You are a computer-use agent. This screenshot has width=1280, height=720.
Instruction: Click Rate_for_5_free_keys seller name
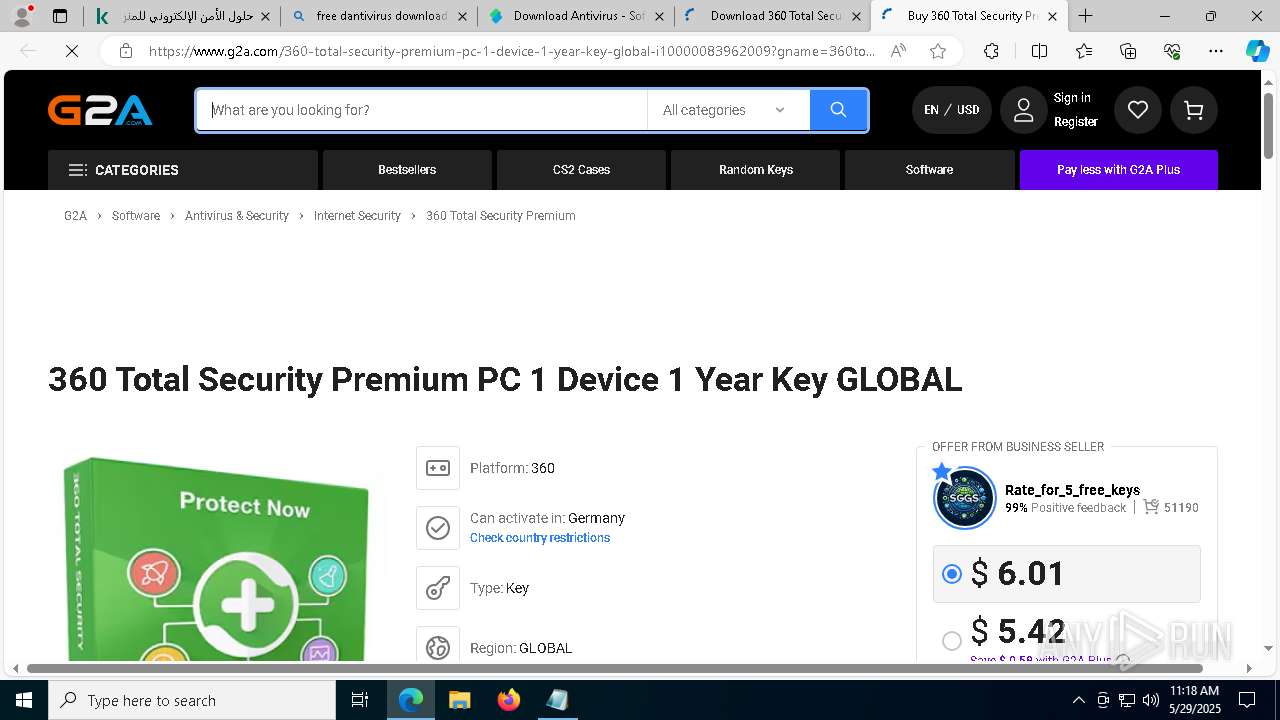1072,490
